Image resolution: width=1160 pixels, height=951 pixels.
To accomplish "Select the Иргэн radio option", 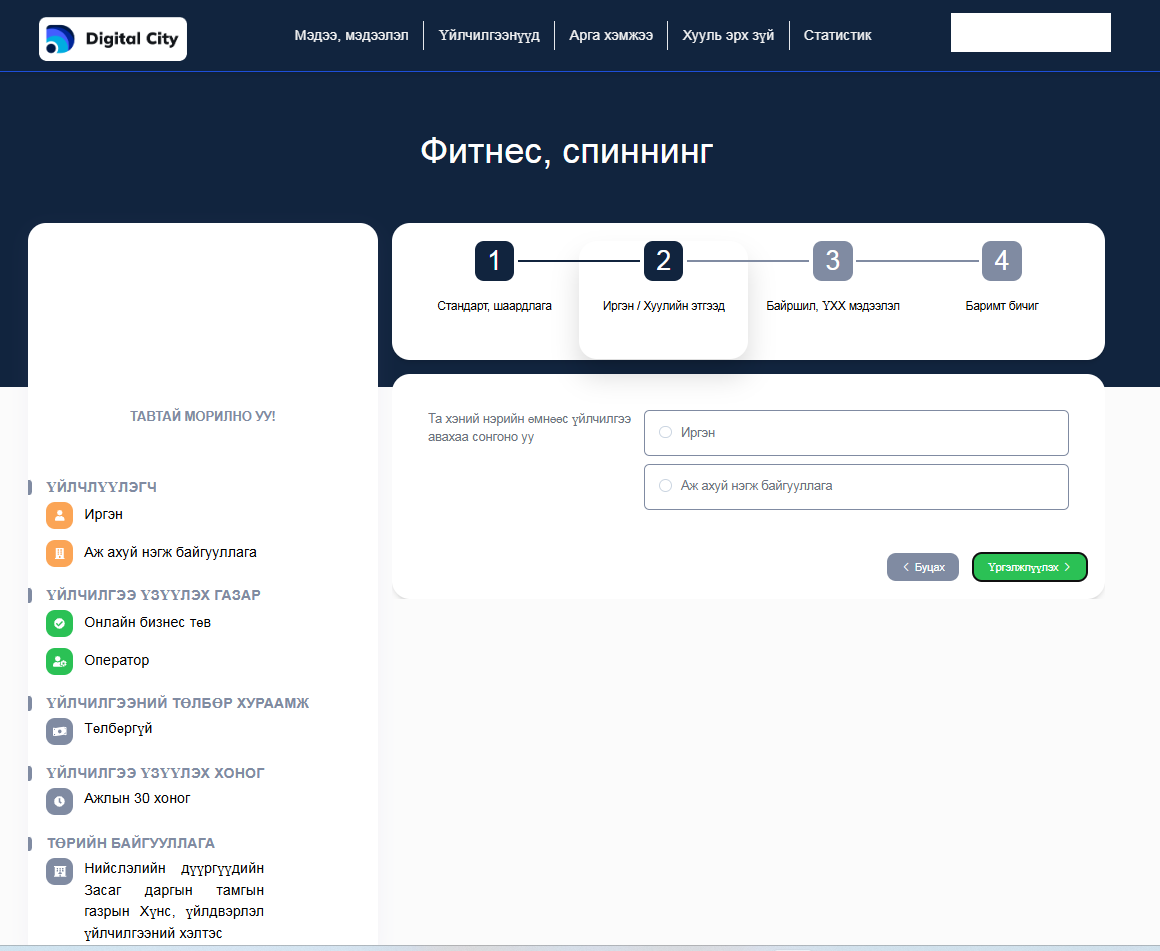I will (x=666, y=433).
